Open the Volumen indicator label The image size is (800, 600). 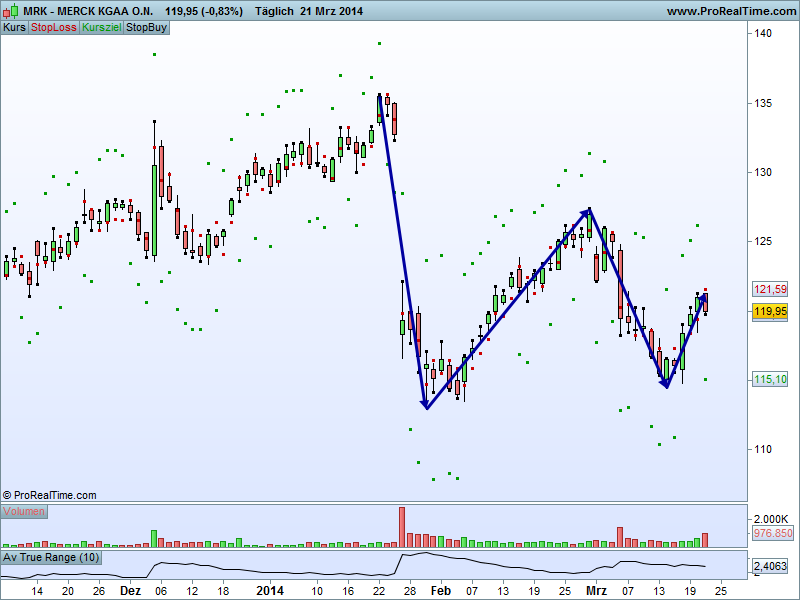pyautogui.click(x=24, y=511)
